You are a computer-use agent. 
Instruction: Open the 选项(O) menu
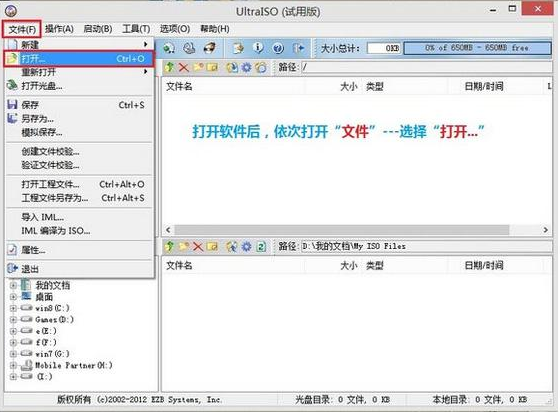tap(174, 29)
